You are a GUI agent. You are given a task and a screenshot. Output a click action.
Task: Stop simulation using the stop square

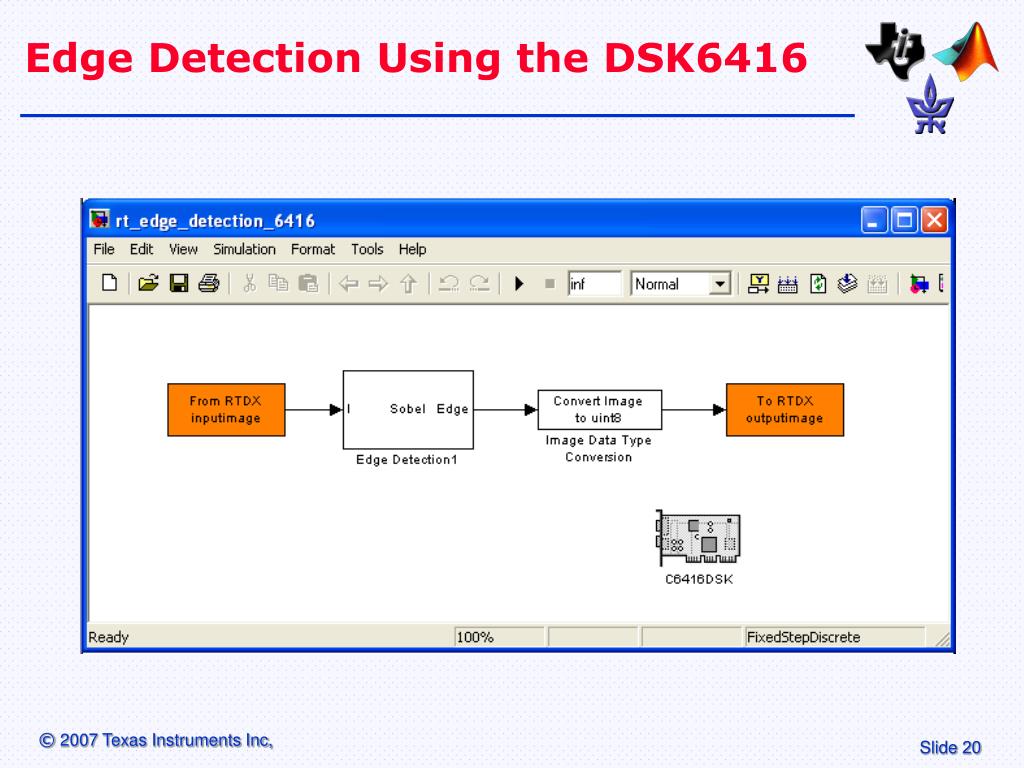550,284
